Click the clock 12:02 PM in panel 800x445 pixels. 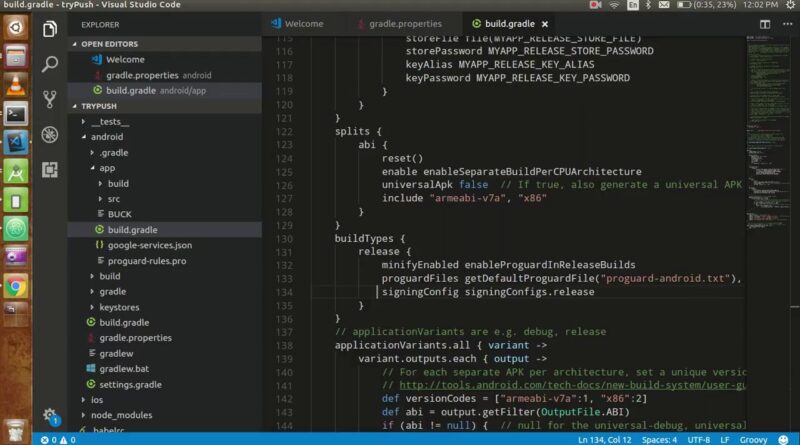click(x=761, y=5)
